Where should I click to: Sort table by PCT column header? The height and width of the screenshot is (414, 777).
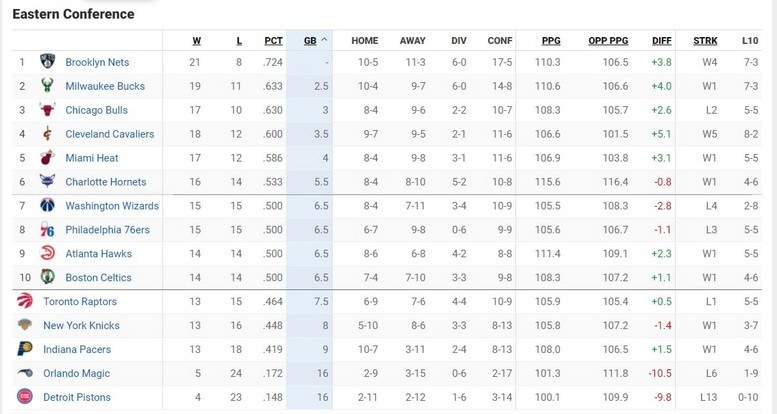[273, 41]
